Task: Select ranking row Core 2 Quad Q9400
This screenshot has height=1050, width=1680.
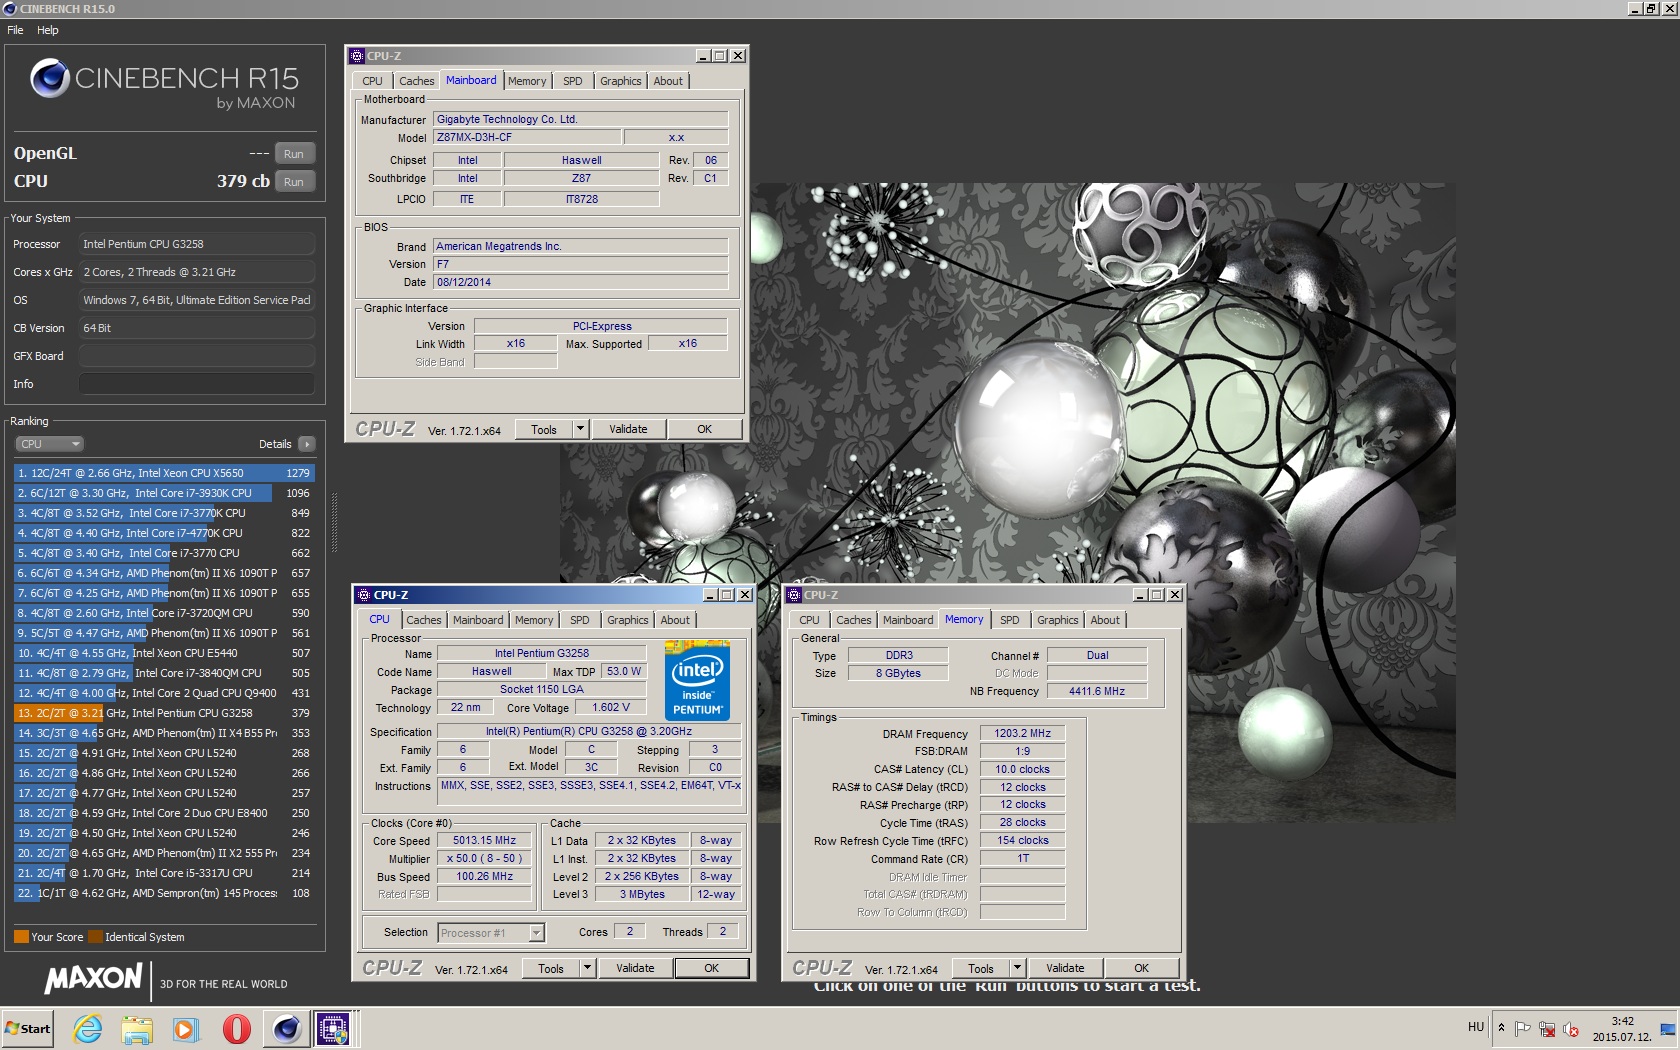Action: pyautogui.click(x=165, y=693)
